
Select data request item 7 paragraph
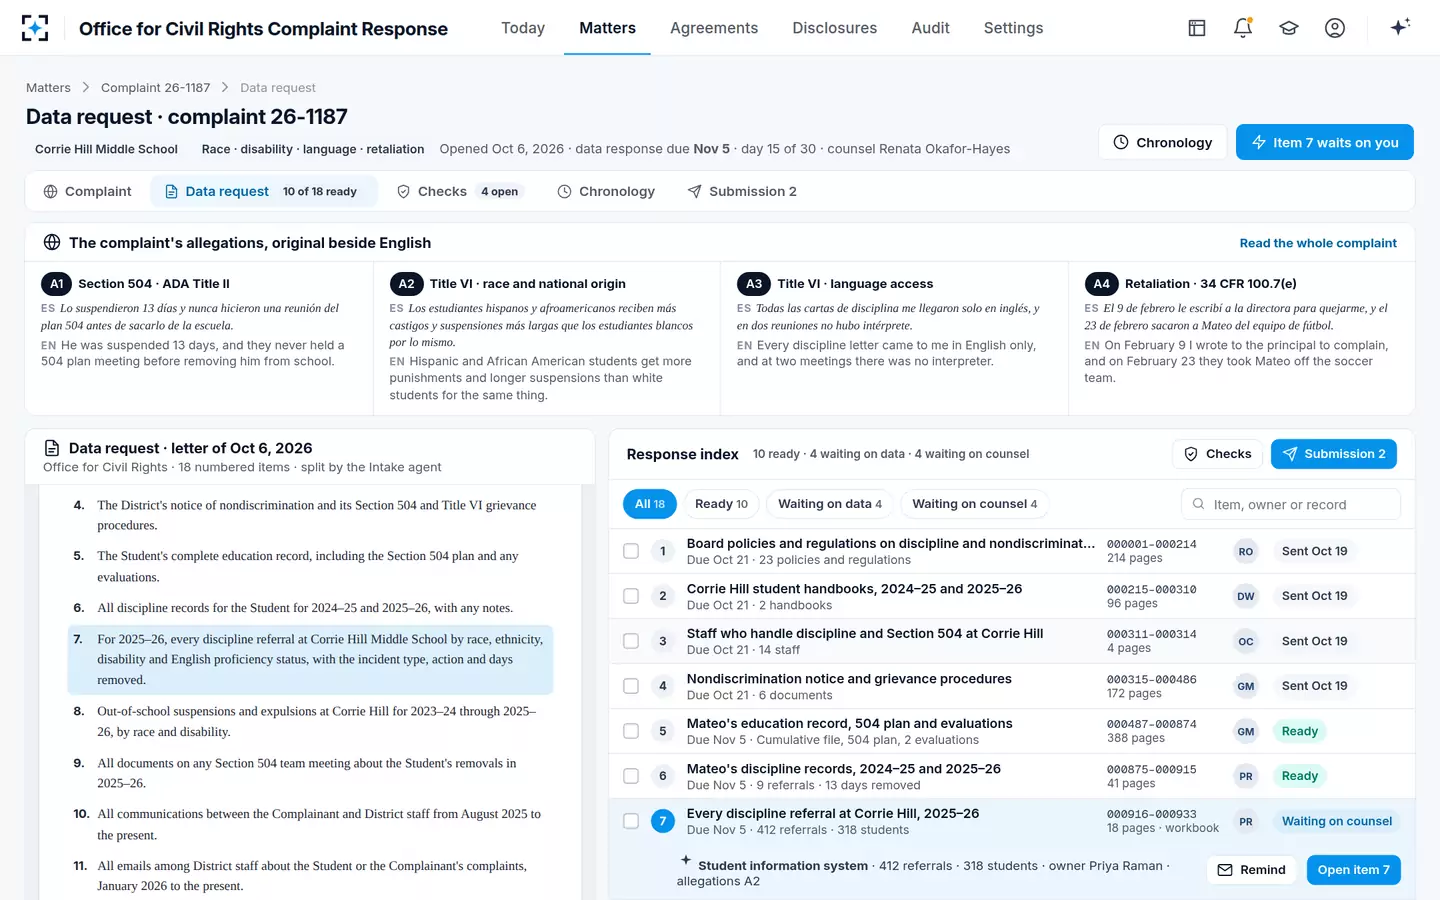click(x=310, y=660)
